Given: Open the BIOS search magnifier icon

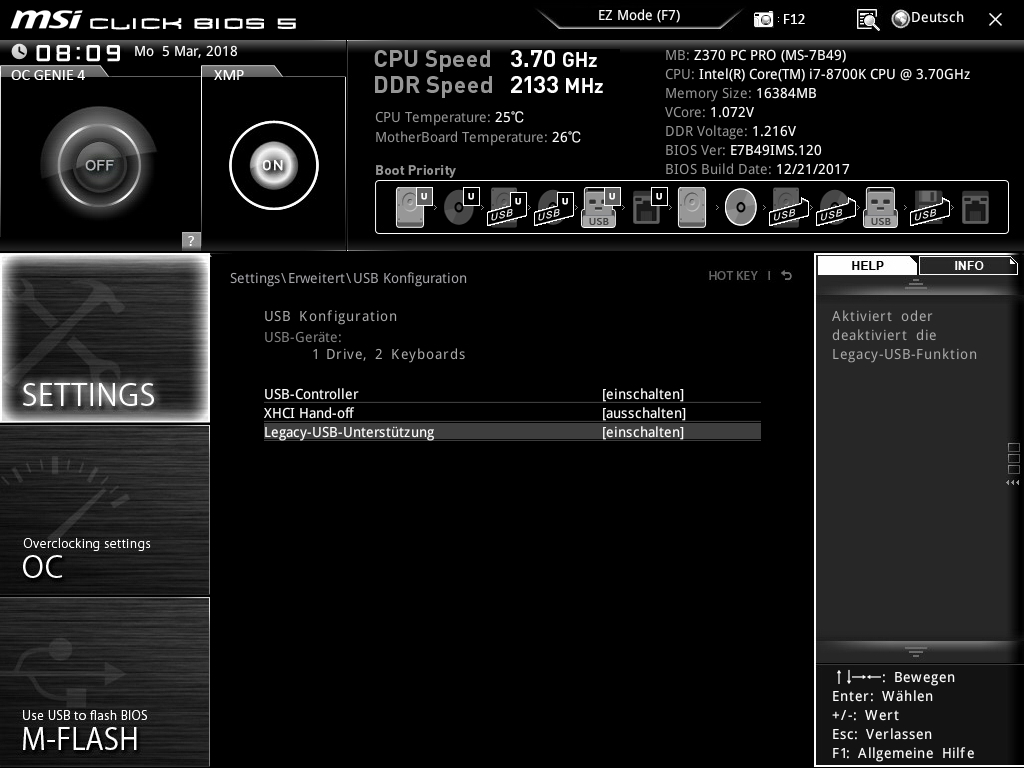Looking at the screenshot, I should point(868,20).
